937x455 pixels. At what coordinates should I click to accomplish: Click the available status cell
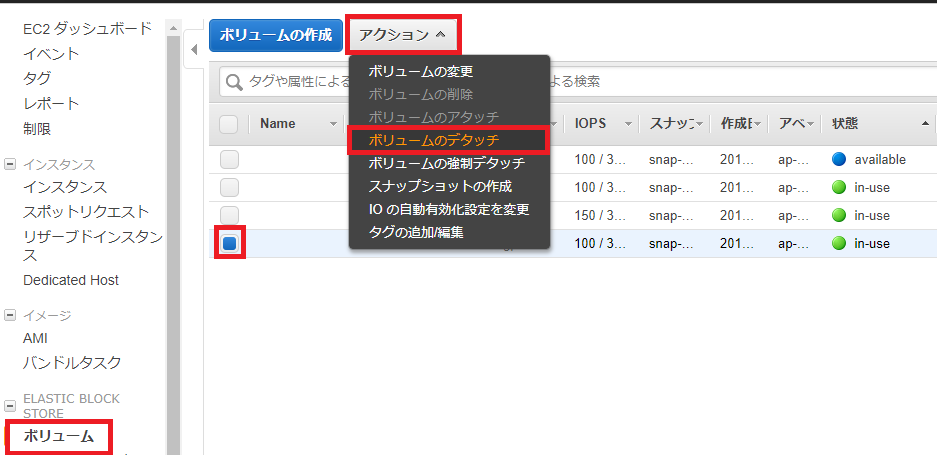click(878, 160)
